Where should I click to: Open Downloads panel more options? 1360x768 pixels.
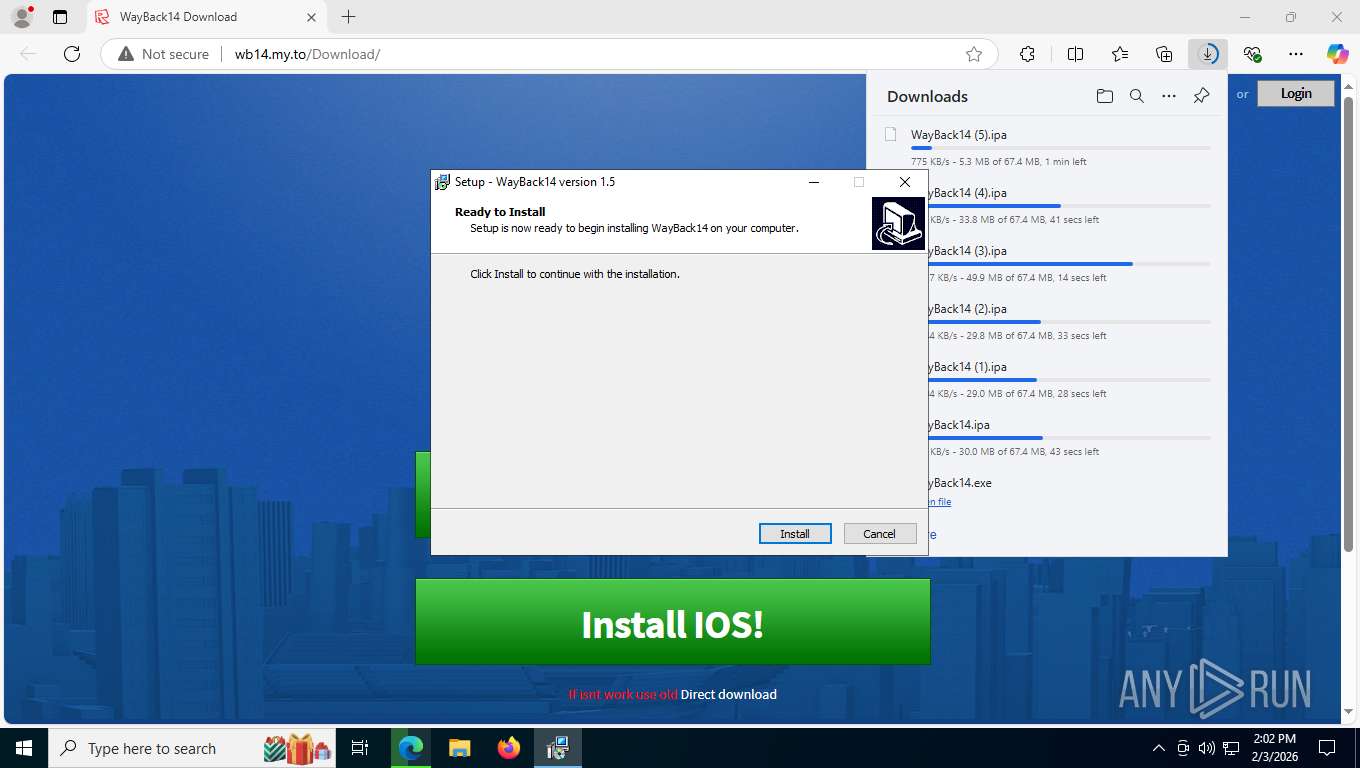click(x=1169, y=96)
